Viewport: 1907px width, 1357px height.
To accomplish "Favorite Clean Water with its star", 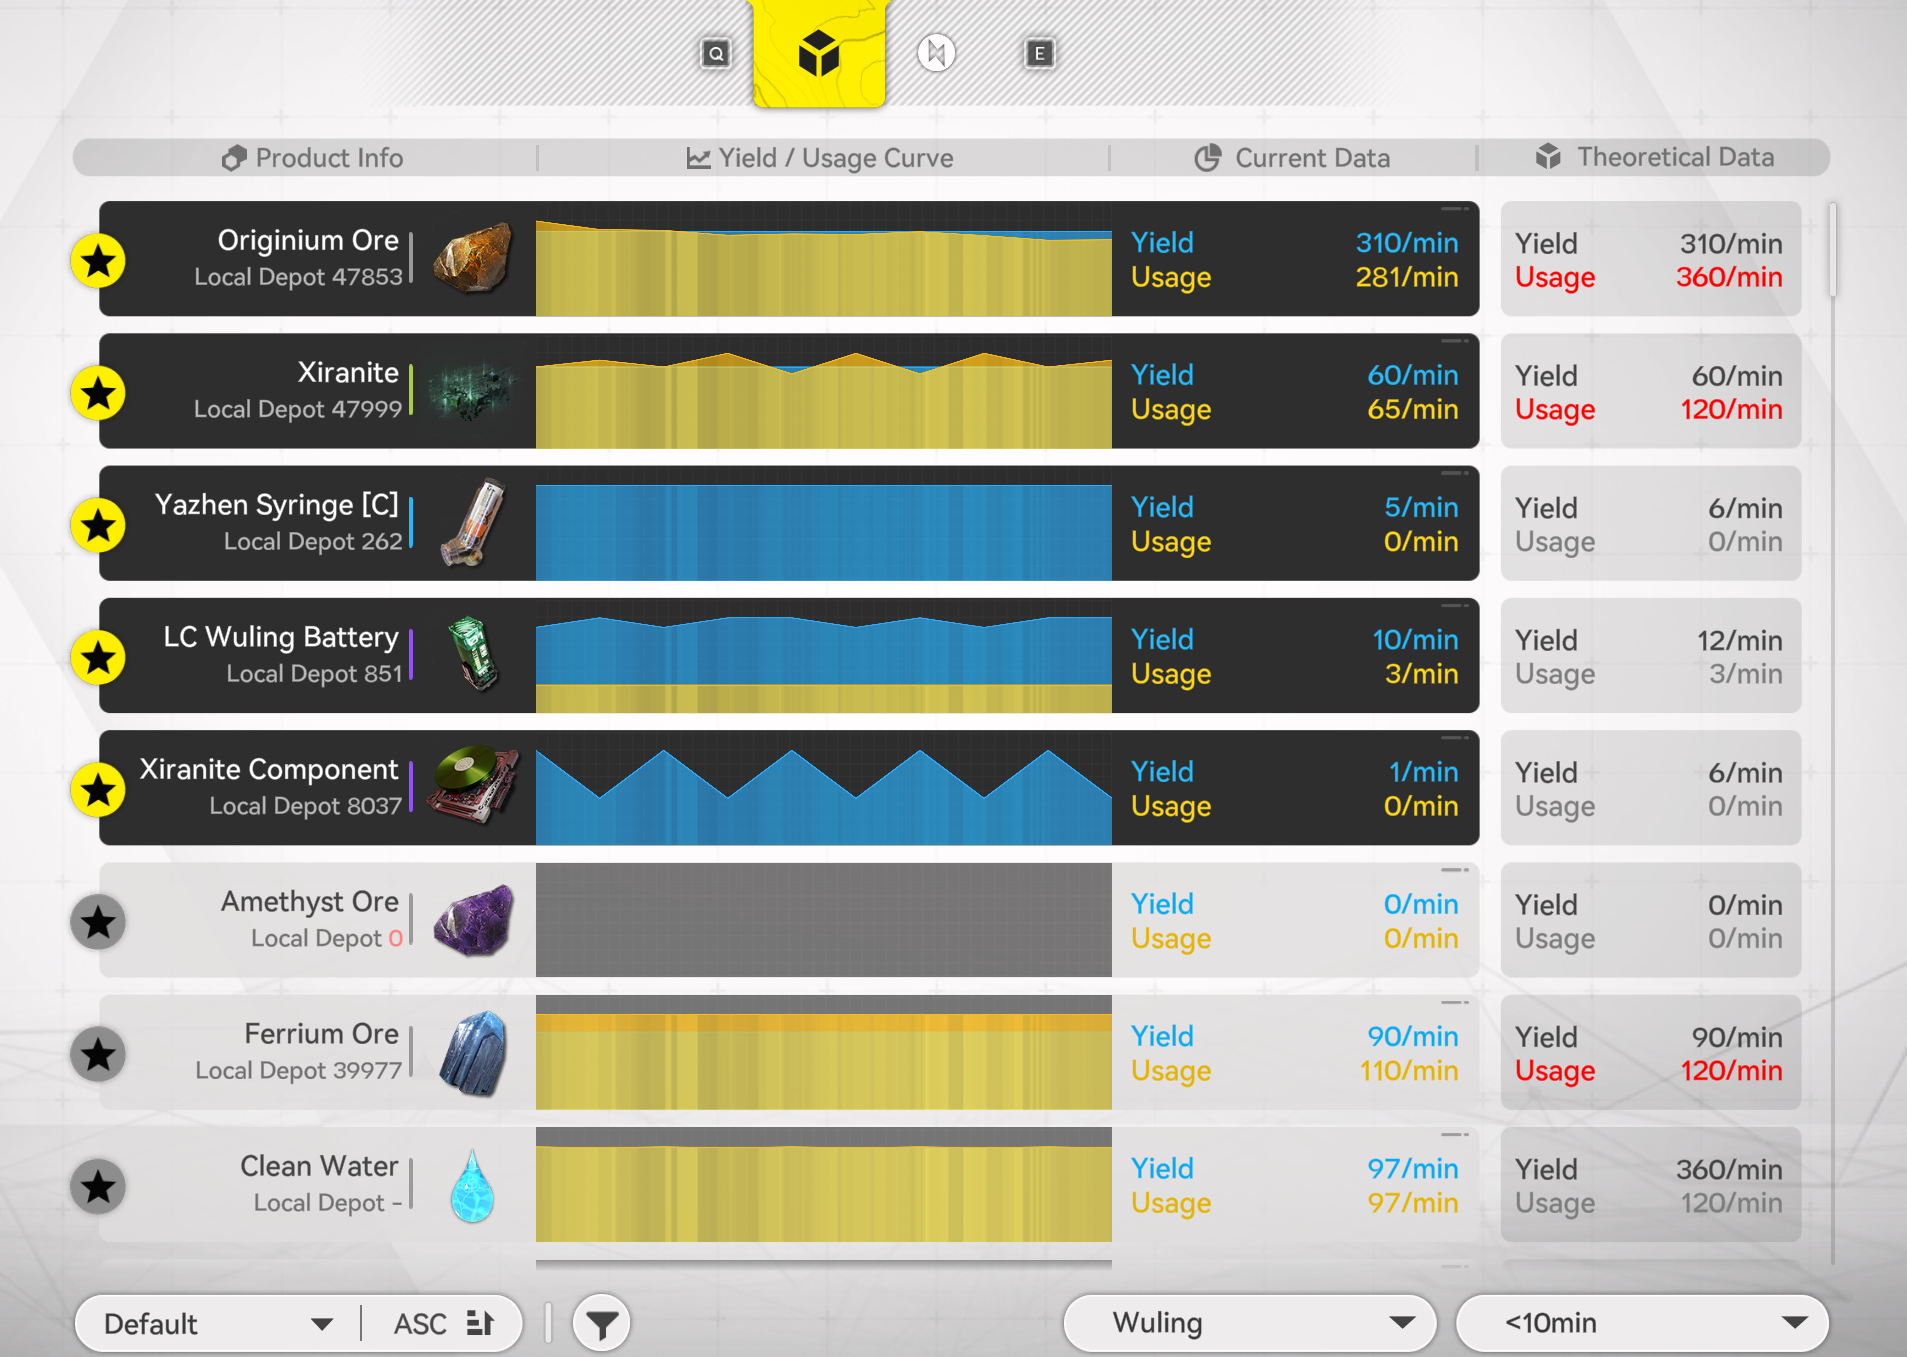I will point(98,1187).
